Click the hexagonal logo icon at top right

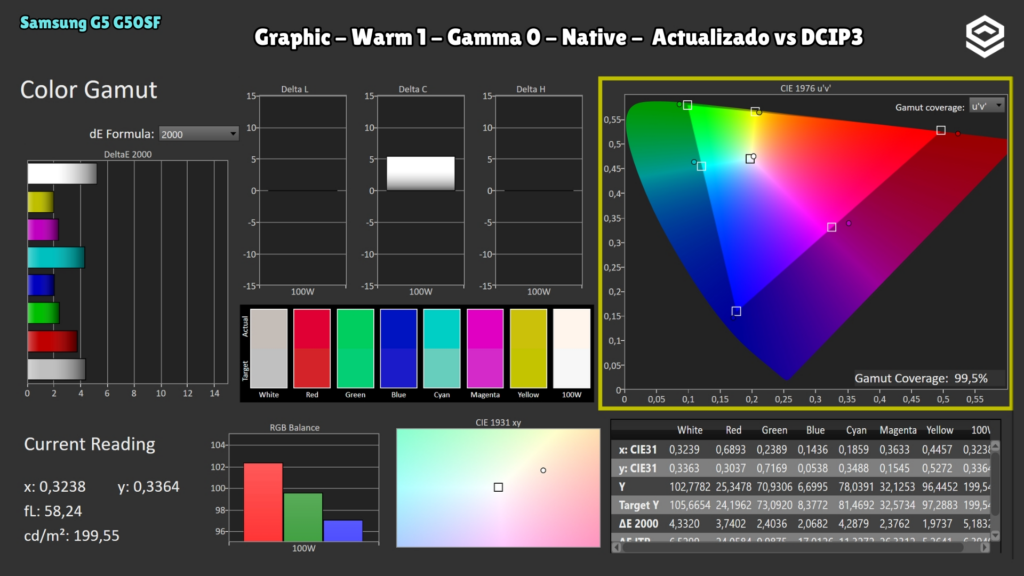985,37
